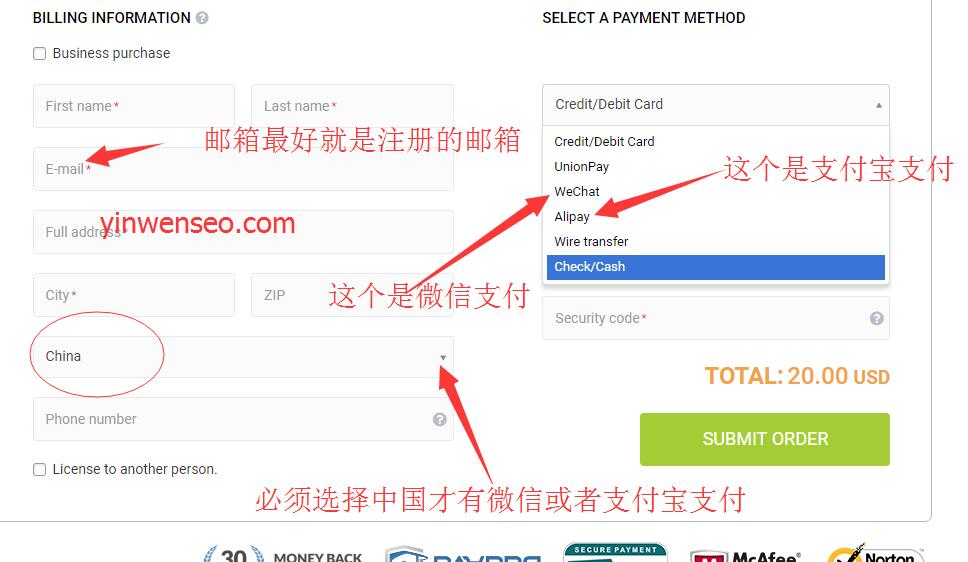This screenshot has width=968, height=562.
Task: Click the Secure Payment badge
Action: 615,552
